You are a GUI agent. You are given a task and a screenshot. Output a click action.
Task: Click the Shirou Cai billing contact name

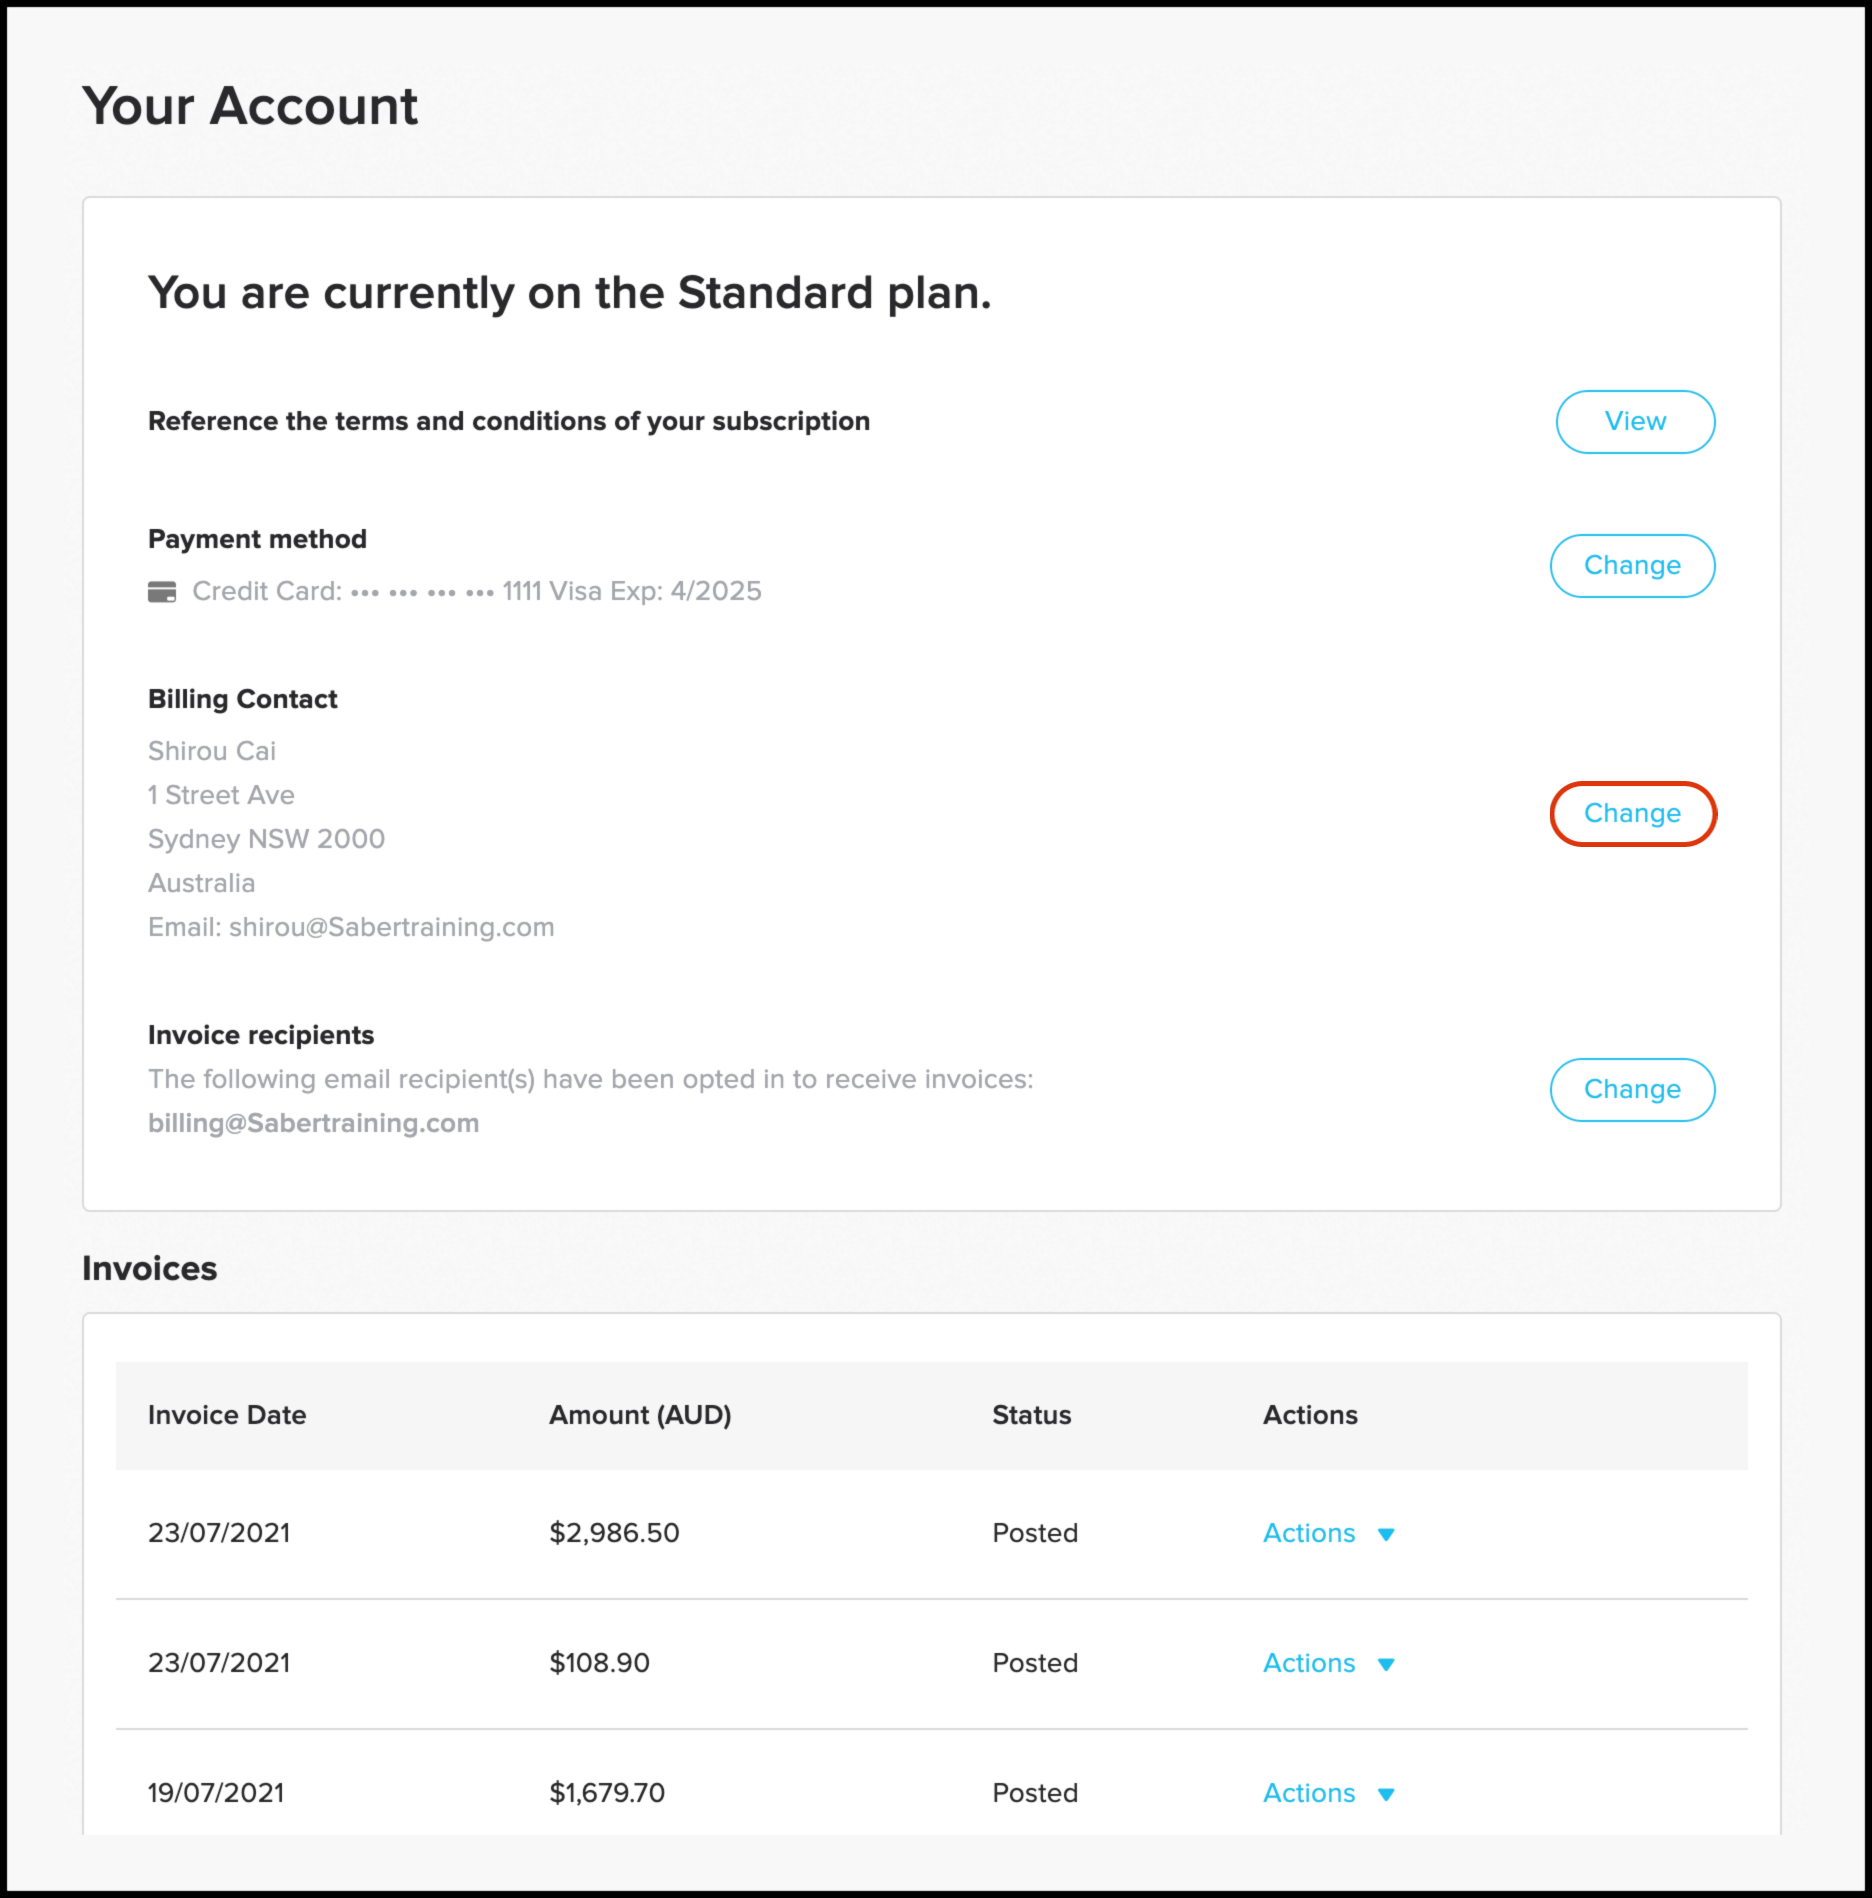(x=212, y=751)
